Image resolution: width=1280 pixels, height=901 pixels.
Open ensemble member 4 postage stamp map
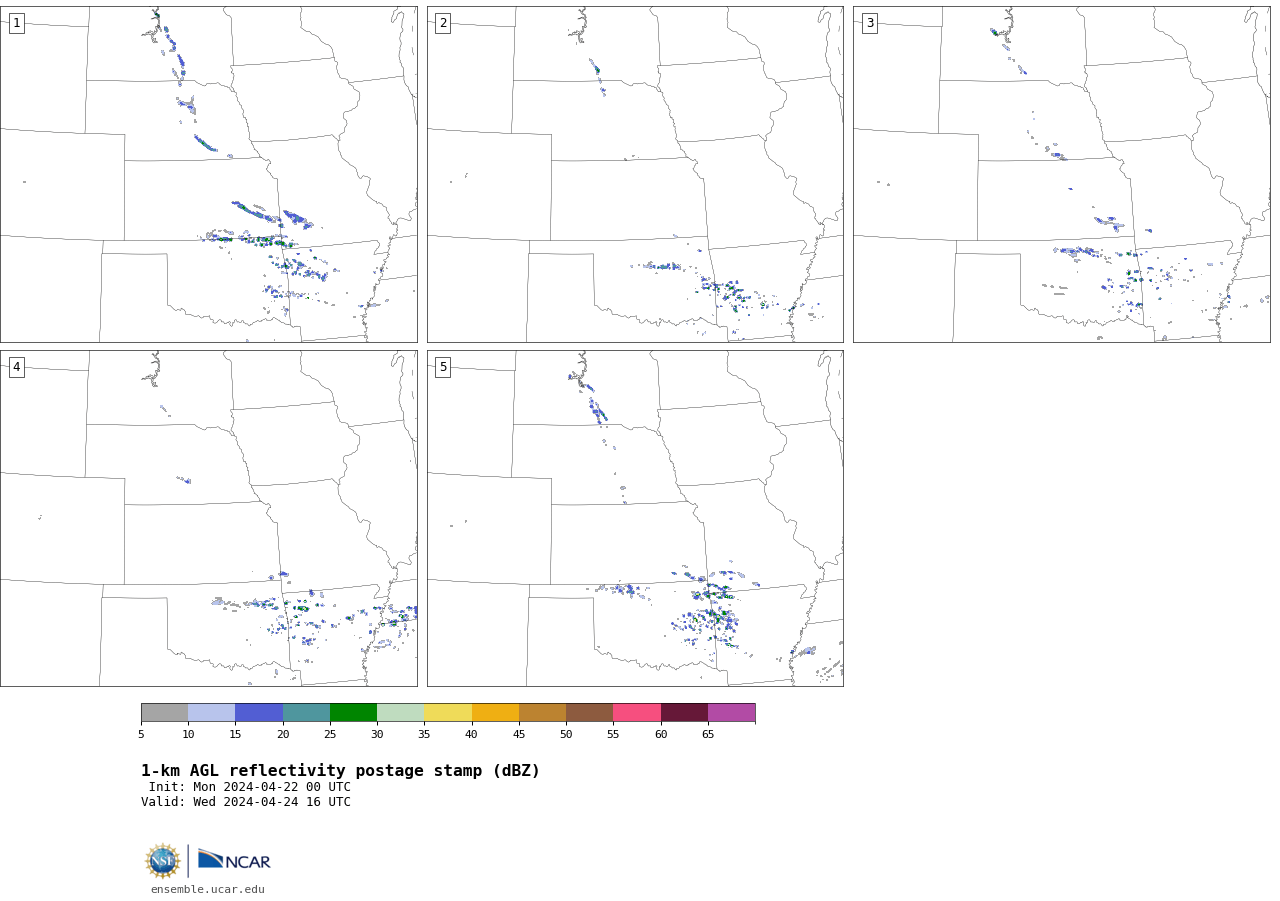click(x=209, y=518)
